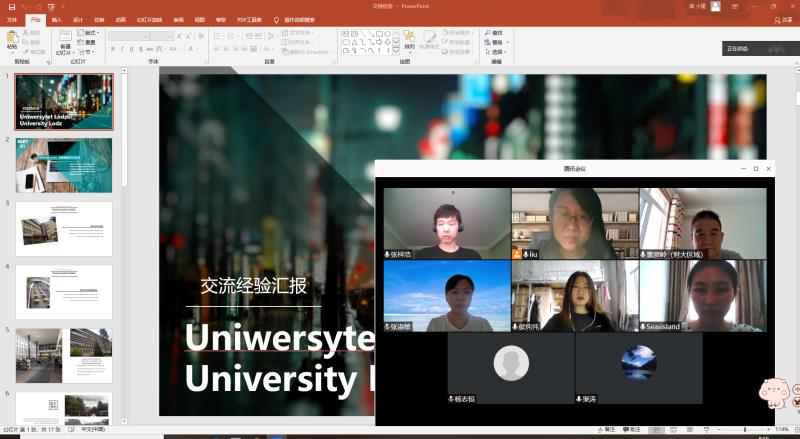Click the New Slide button icon
The image size is (800, 439).
(64, 38)
